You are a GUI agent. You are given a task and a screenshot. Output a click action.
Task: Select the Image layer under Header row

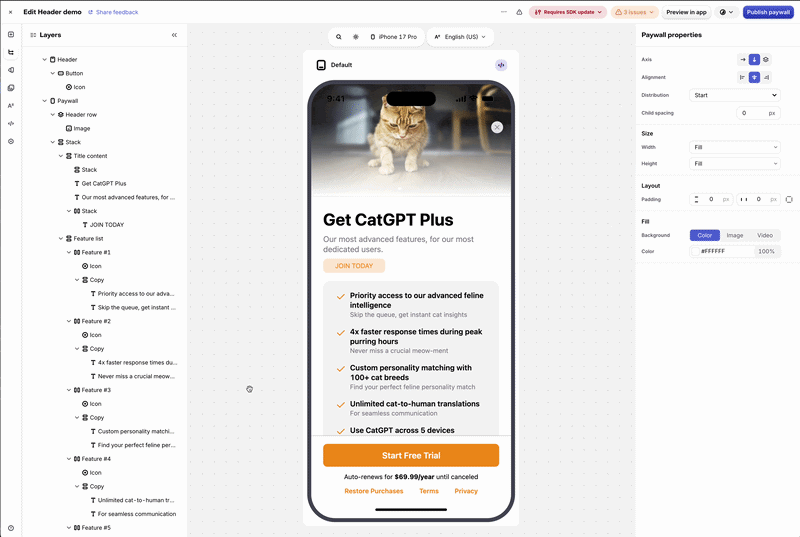click(78, 129)
